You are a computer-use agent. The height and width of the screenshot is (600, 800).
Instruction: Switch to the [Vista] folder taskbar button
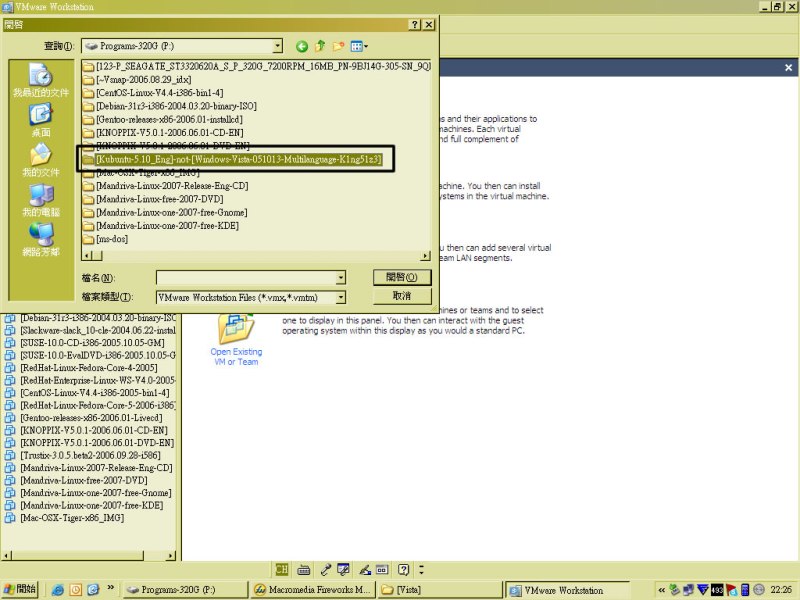(440, 590)
